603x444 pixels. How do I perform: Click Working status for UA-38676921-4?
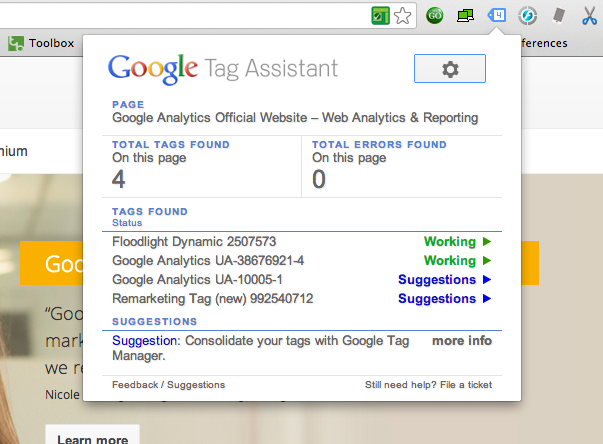click(x=450, y=261)
